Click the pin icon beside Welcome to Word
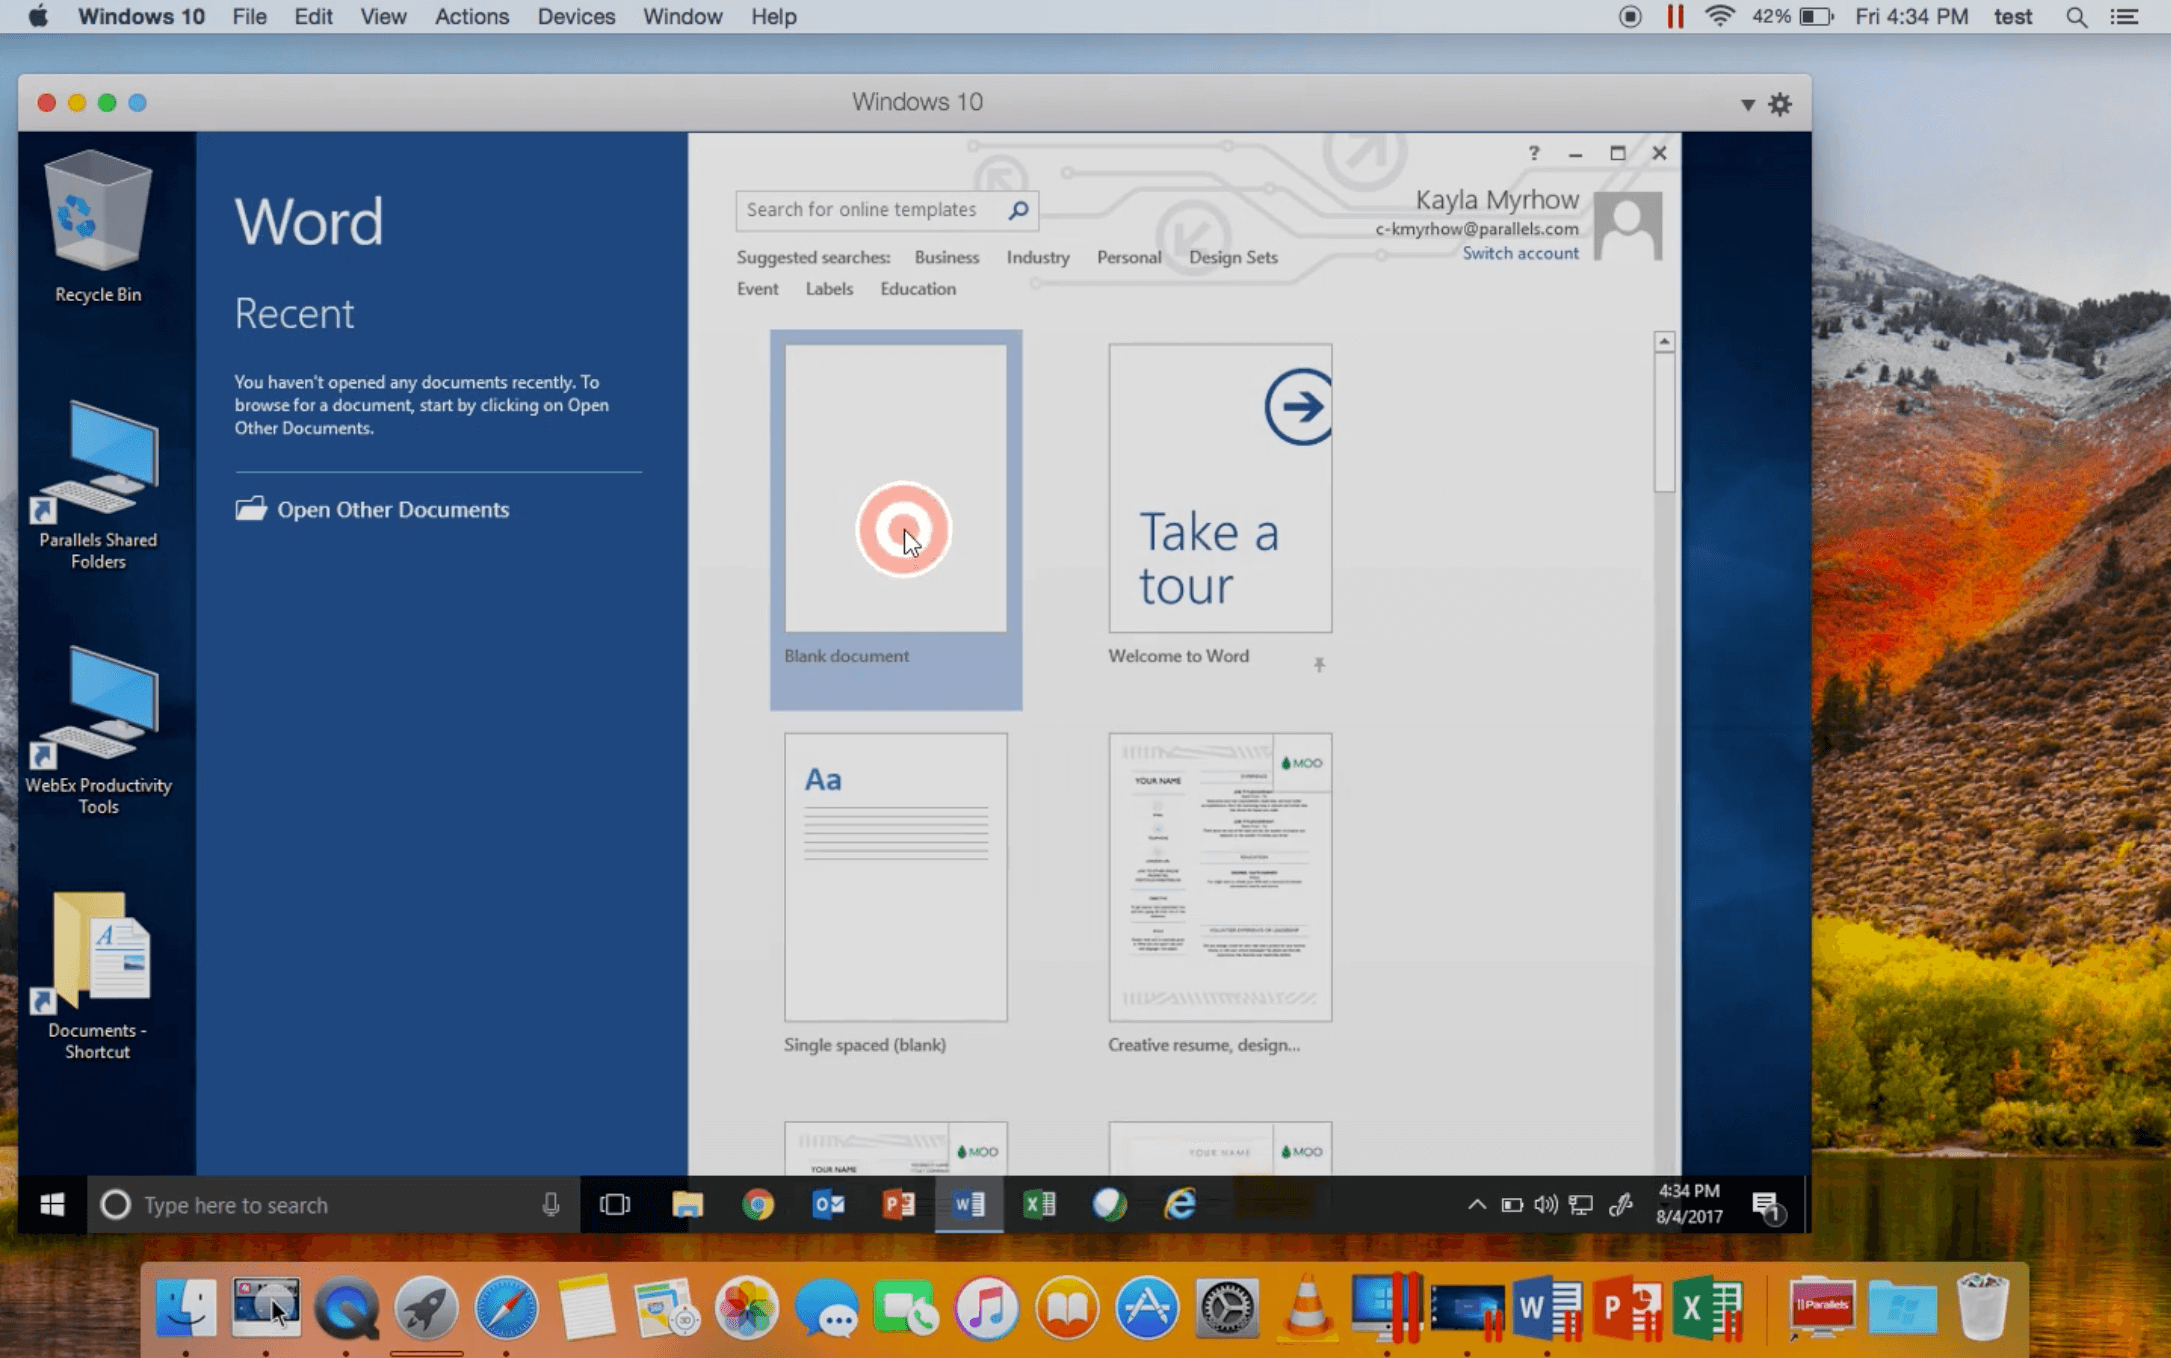Image resolution: width=2171 pixels, height=1358 pixels. coord(1319,664)
